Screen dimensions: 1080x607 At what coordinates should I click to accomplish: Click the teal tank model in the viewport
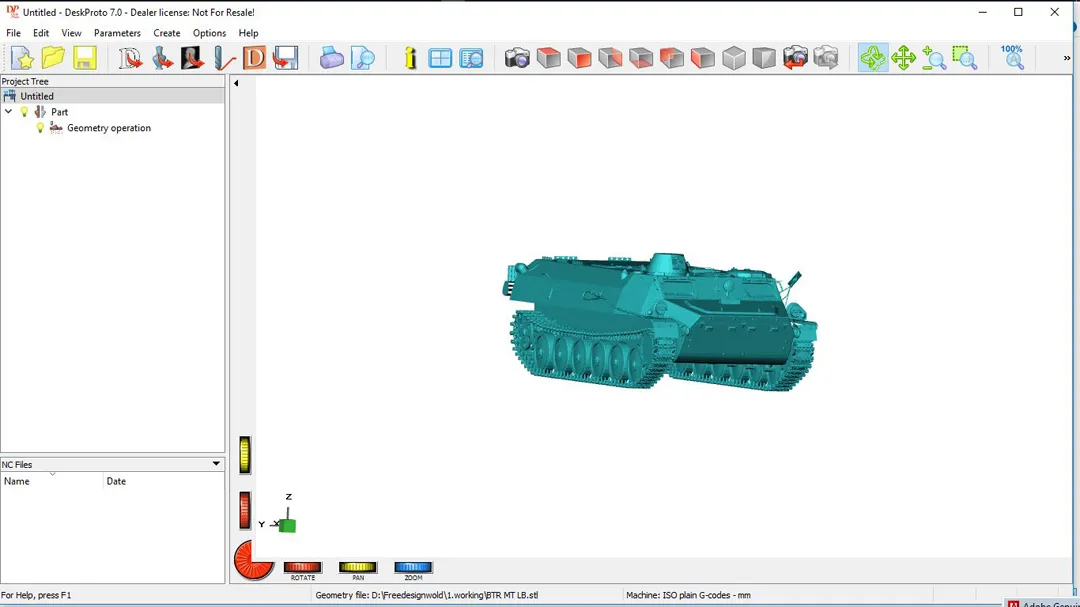coord(660,321)
